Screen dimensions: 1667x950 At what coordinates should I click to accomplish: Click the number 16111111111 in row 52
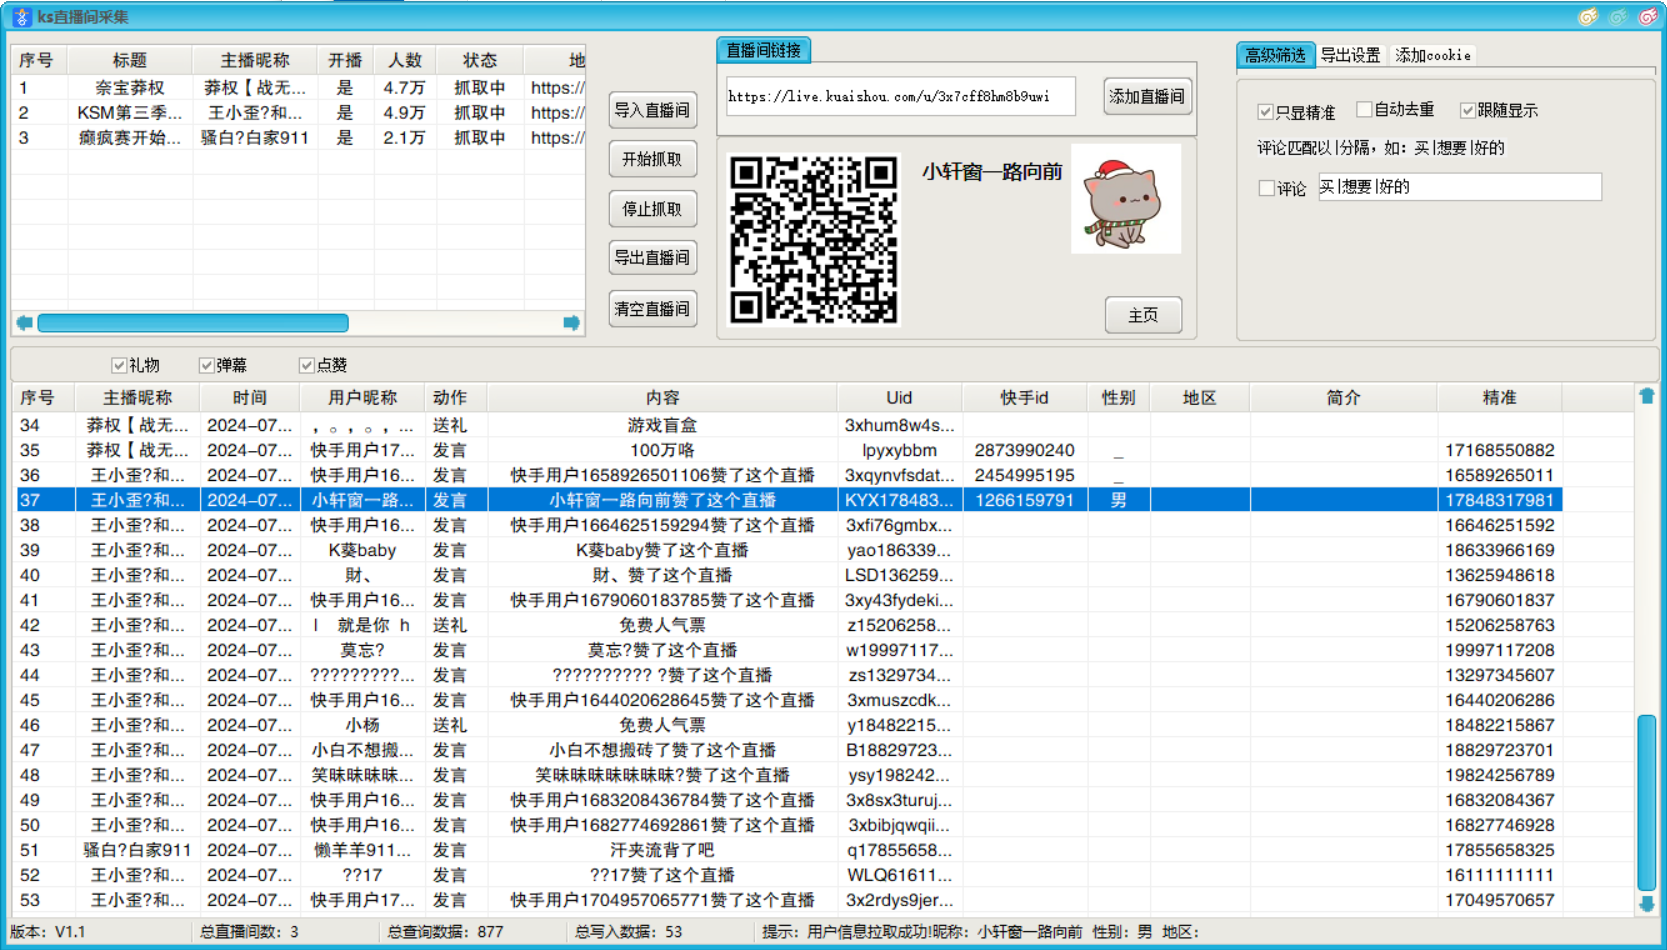(x=1499, y=875)
